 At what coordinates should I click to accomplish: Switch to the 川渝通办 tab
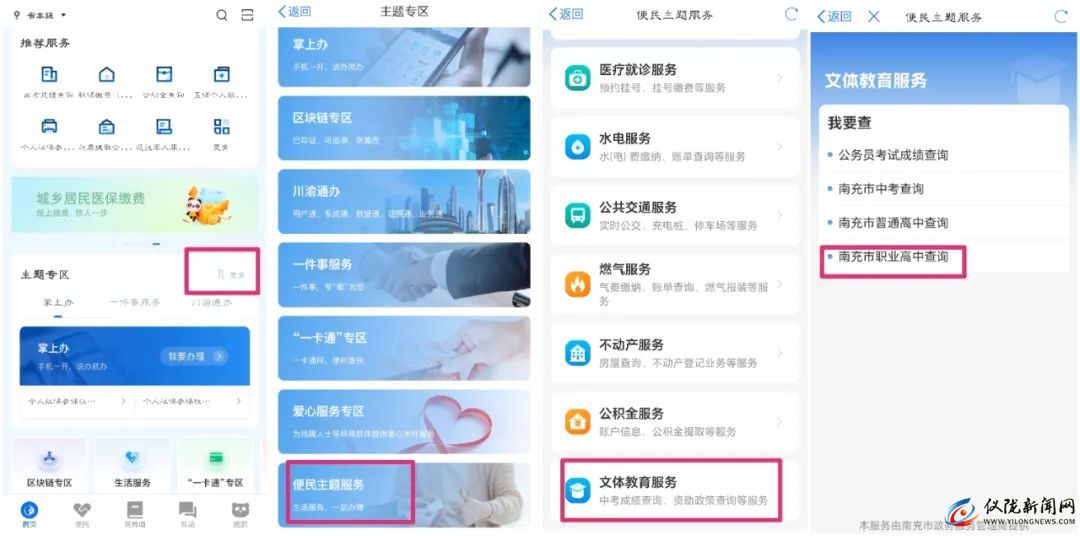211,302
